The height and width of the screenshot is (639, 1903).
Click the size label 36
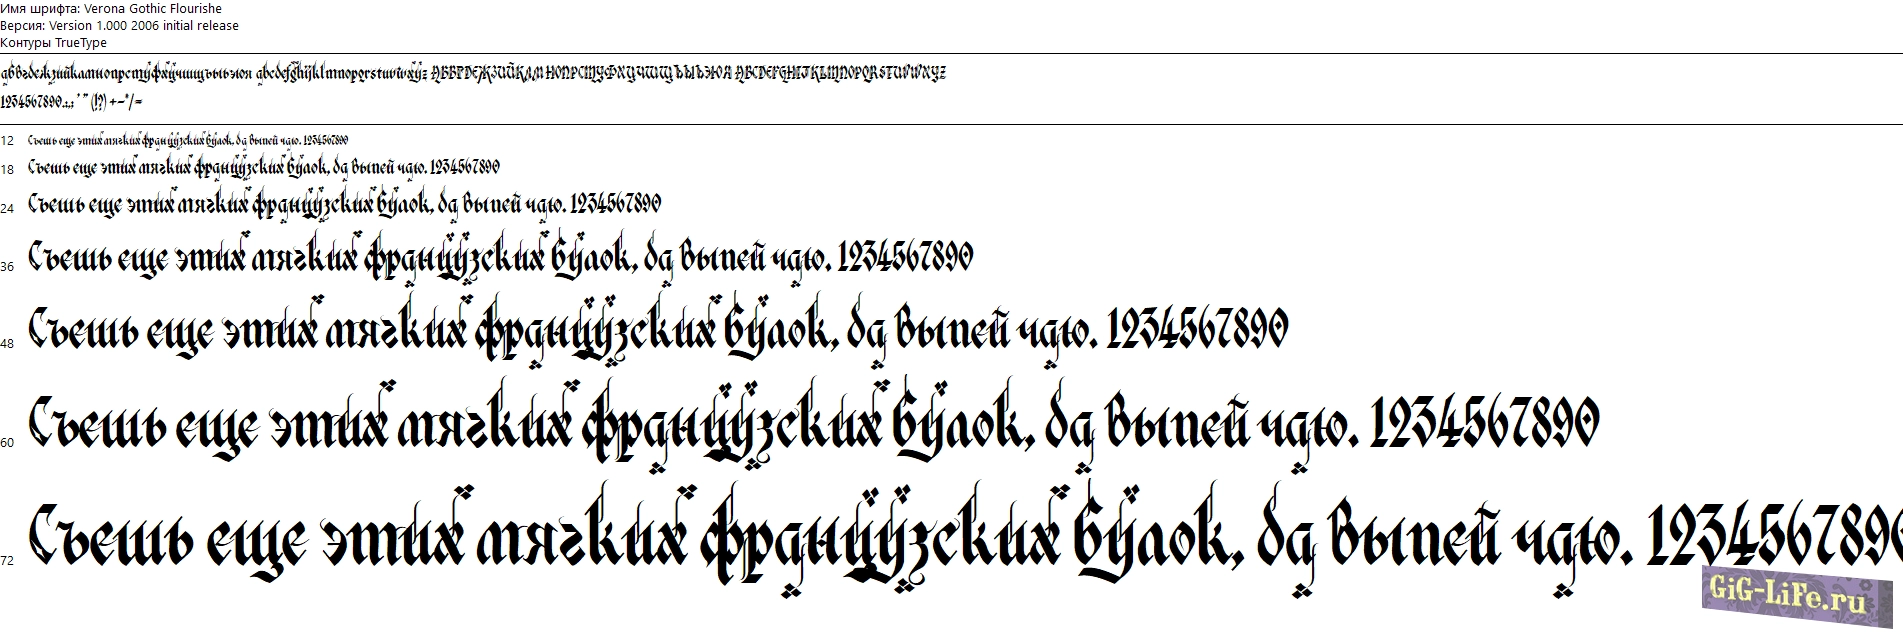click(7, 266)
